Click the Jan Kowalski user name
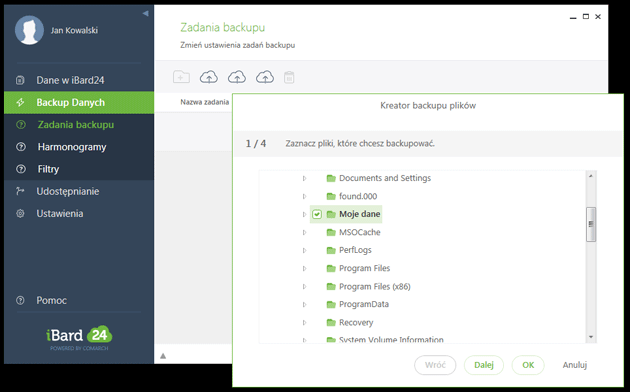 [74, 30]
